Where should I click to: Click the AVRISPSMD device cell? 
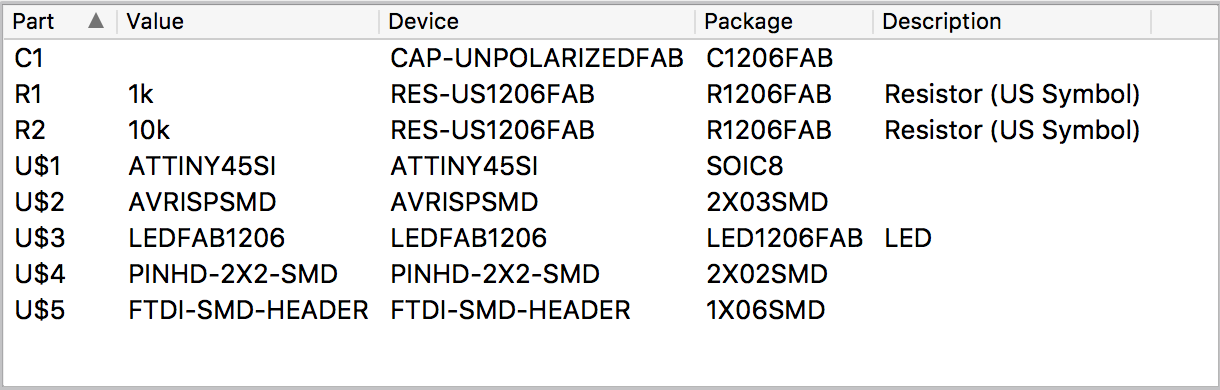(464, 203)
